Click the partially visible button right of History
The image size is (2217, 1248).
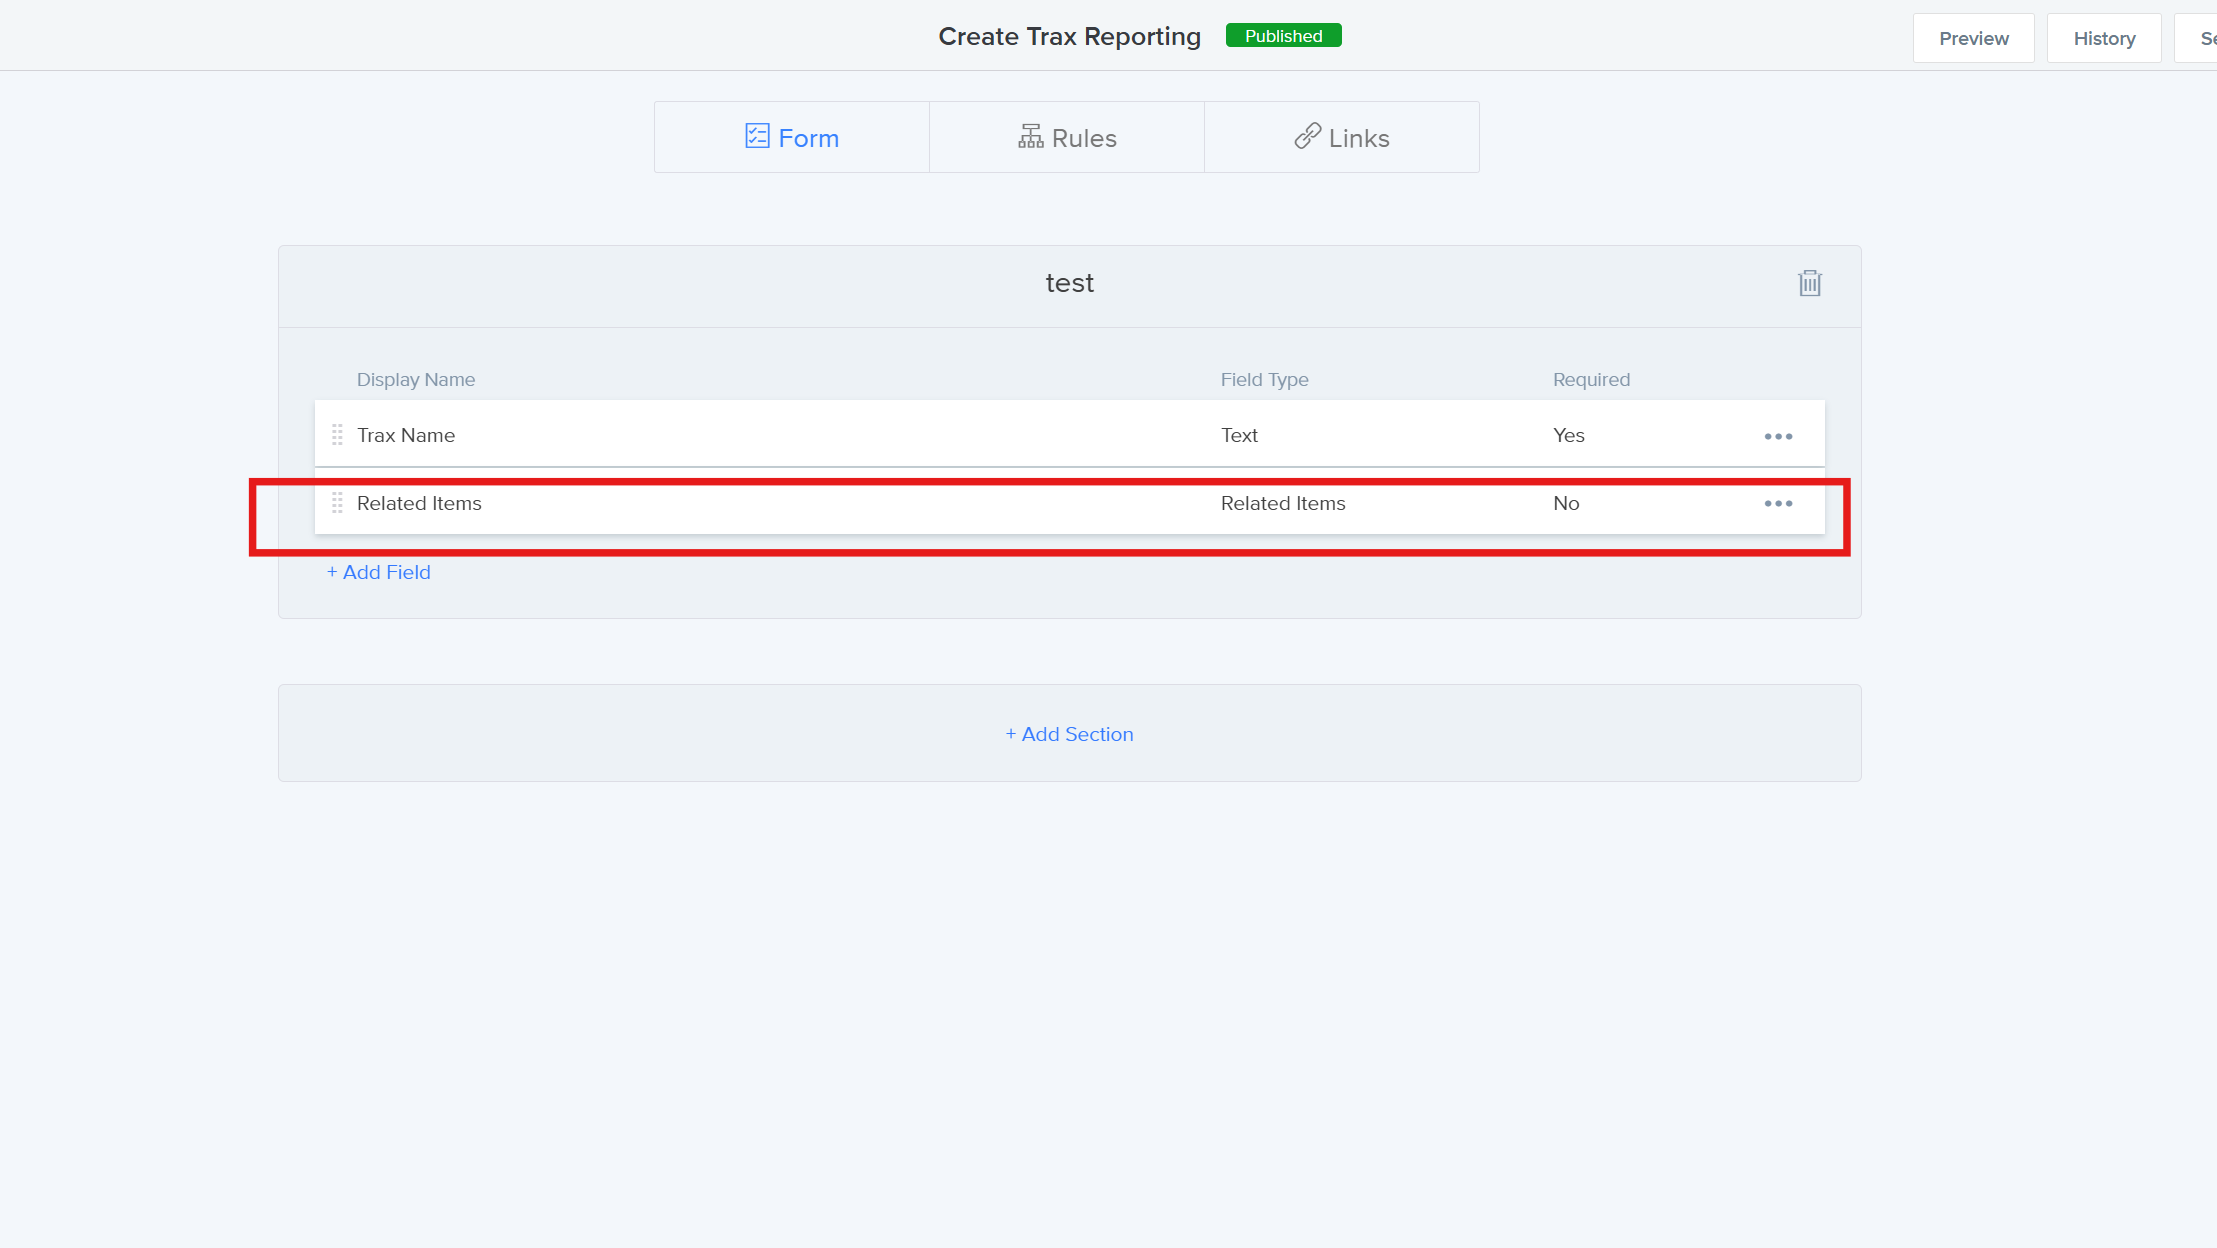[x=2200, y=38]
